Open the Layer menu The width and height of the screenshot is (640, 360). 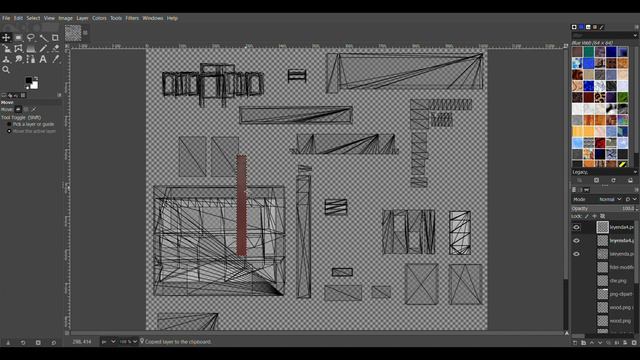(82, 18)
